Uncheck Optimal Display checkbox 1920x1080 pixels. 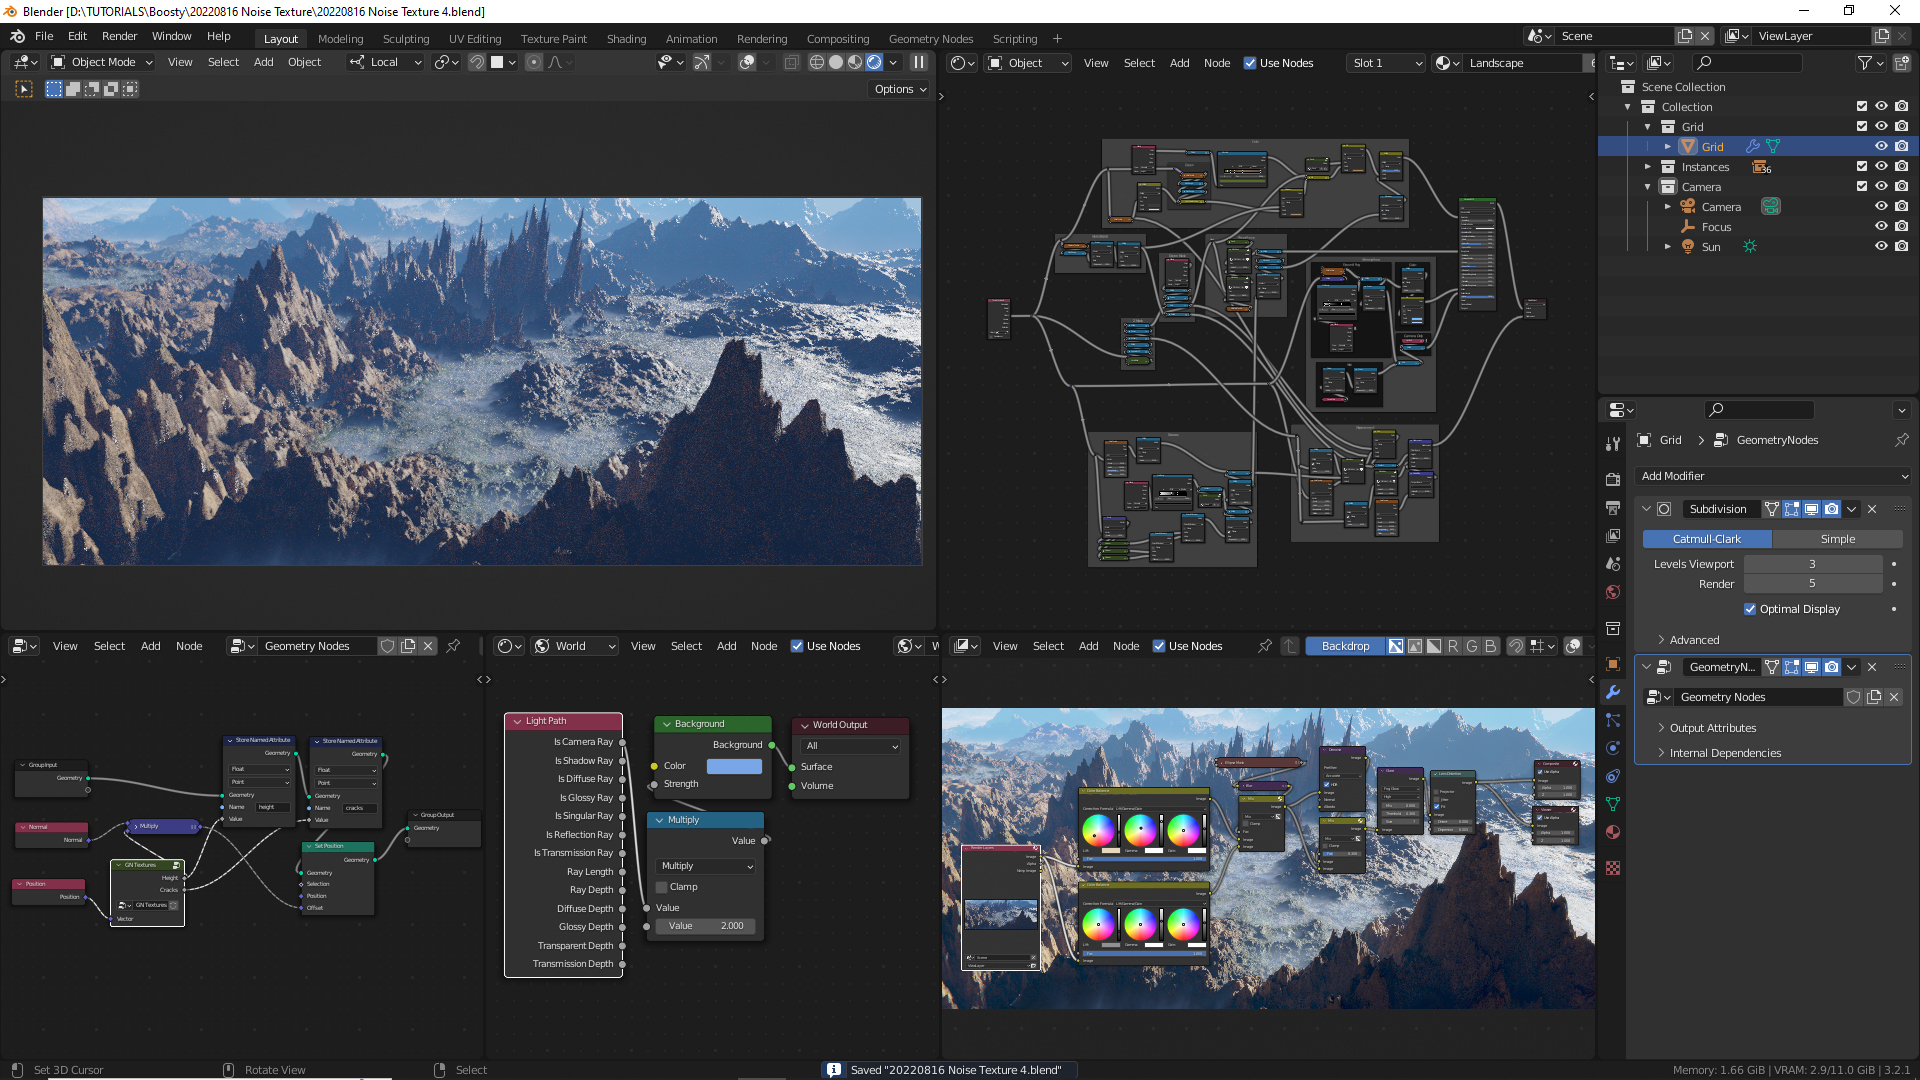tap(1750, 609)
